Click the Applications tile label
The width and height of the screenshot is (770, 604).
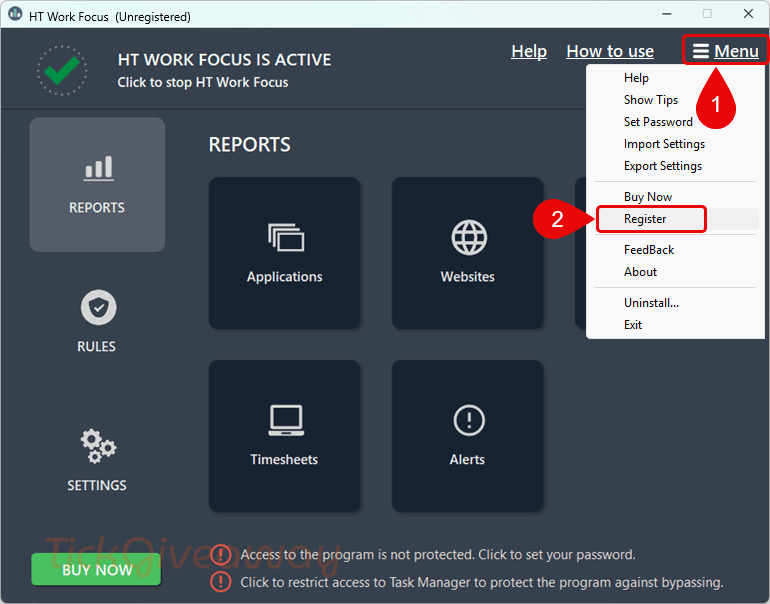[285, 277]
